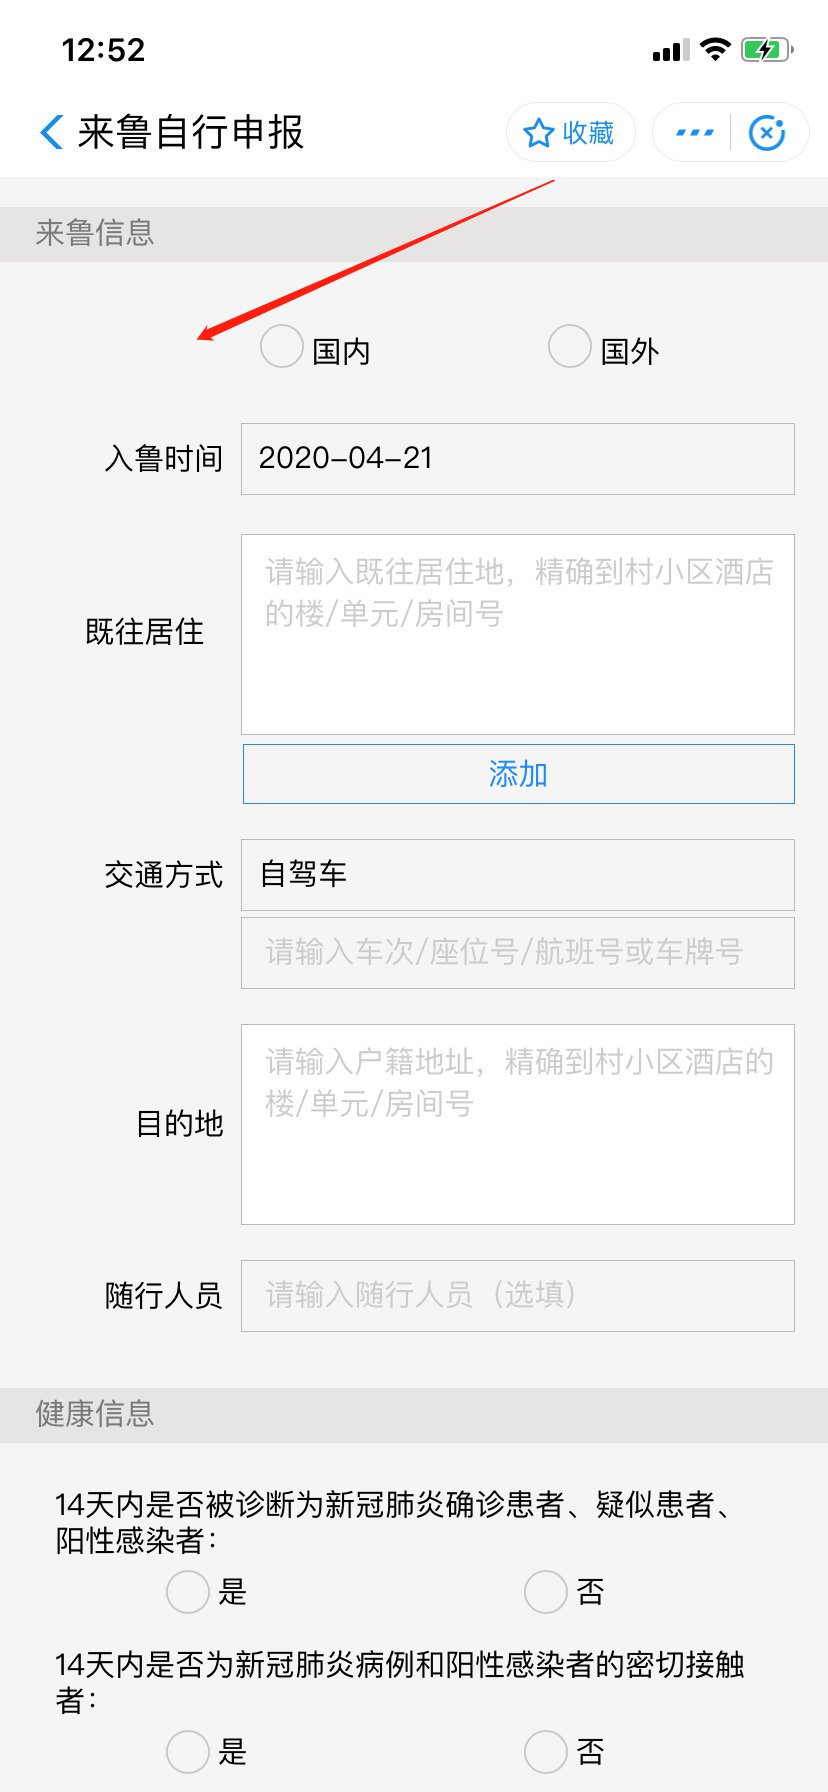Click the license plate number input
Viewport: 828px width, 1792px height.
(x=517, y=953)
